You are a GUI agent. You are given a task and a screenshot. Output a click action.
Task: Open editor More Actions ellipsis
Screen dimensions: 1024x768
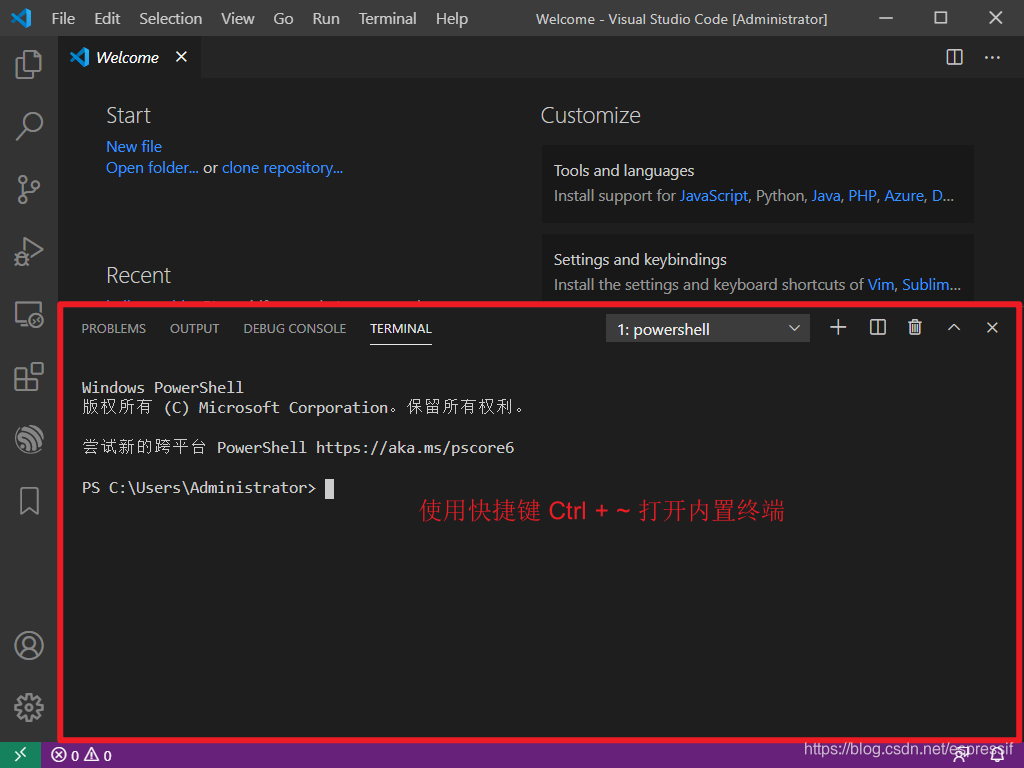(x=992, y=57)
